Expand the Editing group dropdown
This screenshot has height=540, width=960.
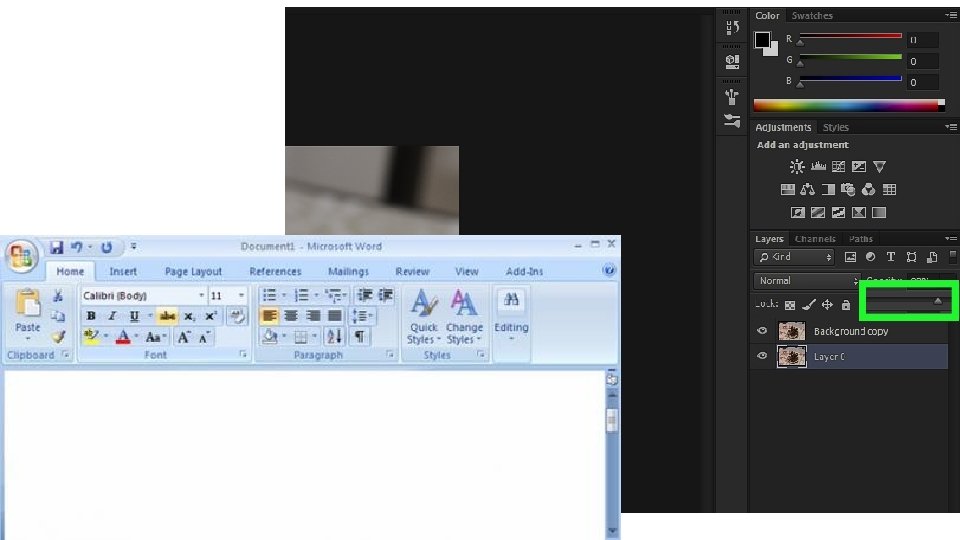(511, 317)
